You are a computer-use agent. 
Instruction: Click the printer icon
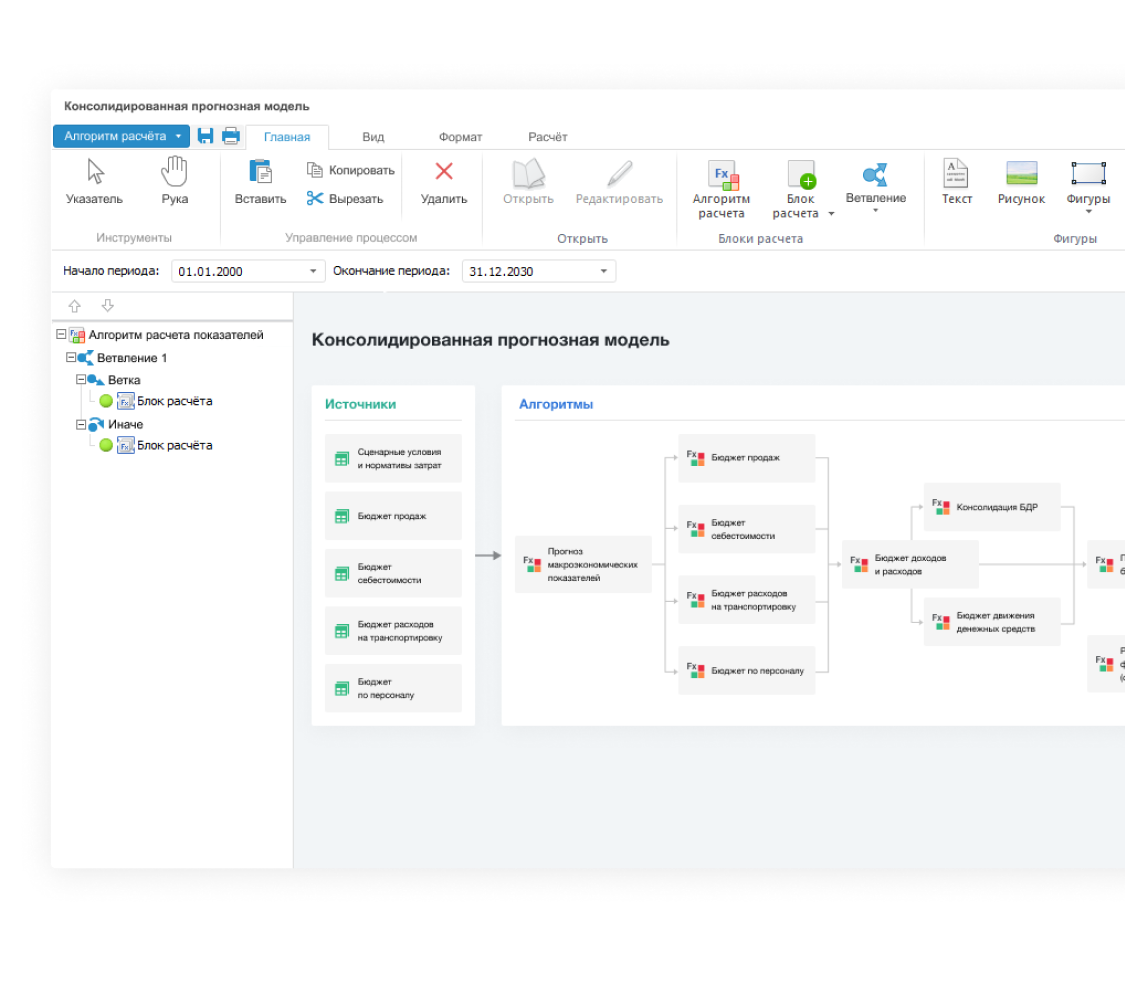(x=230, y=136)
